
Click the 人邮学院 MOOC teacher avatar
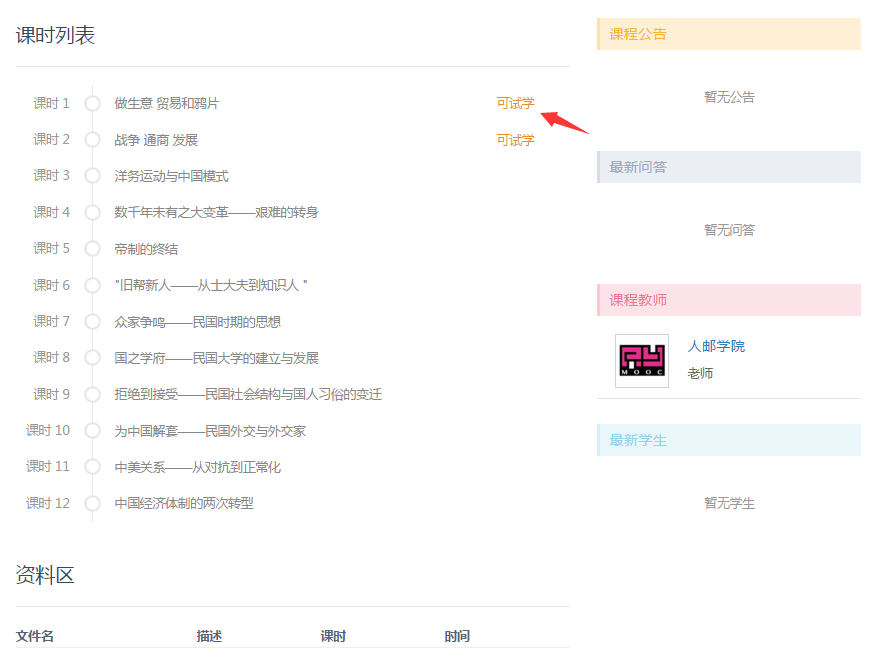642,360
